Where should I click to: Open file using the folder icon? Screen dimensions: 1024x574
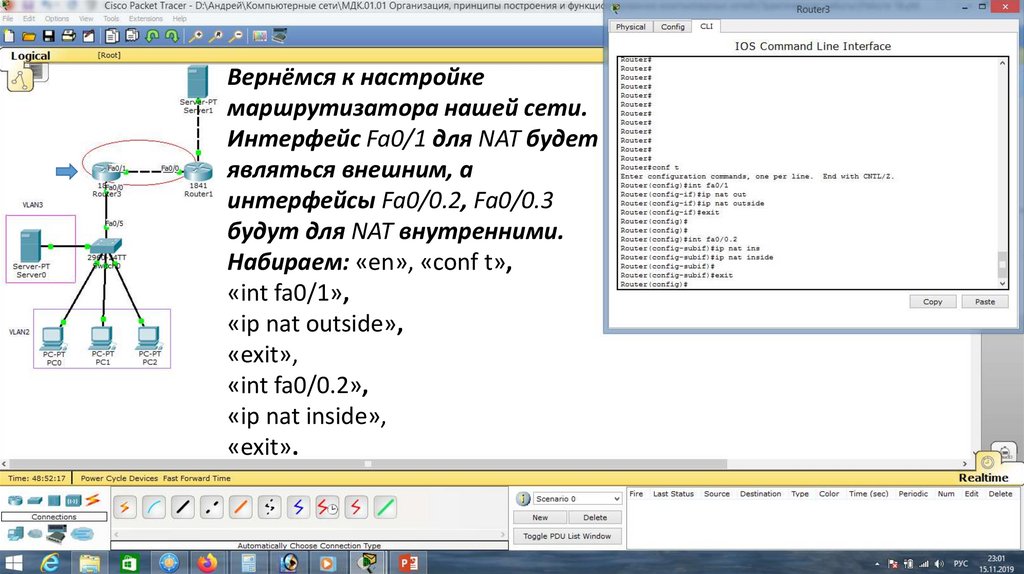[x=29, y=37]
